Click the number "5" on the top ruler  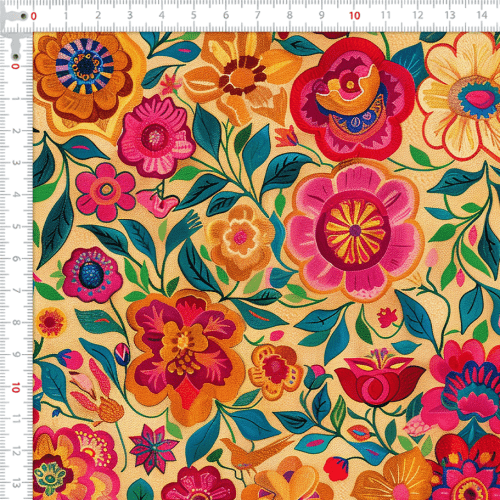point(194,15)
